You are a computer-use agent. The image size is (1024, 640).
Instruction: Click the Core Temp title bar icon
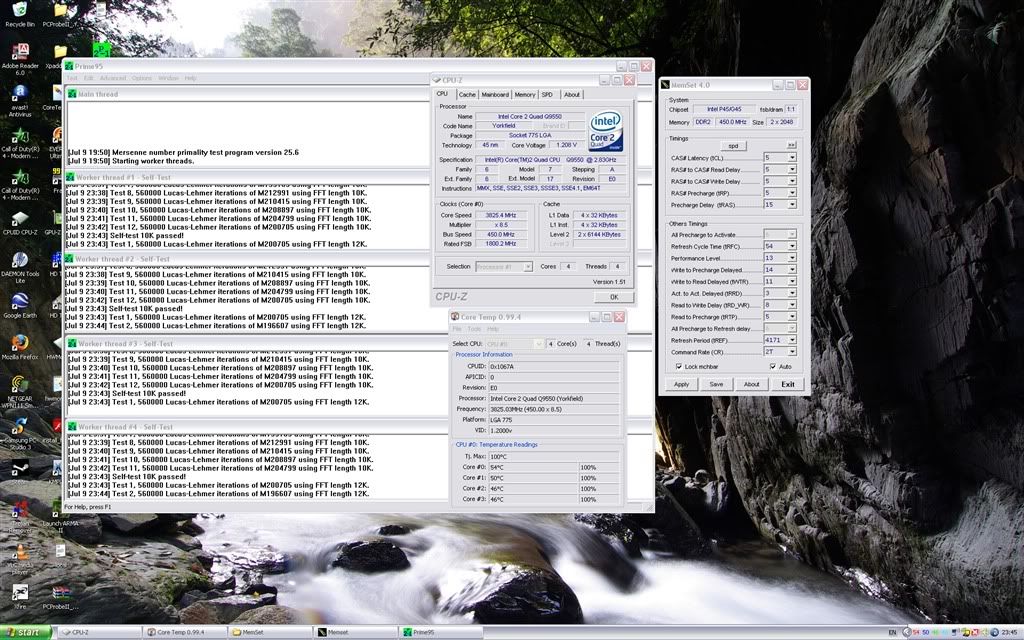(455, 317)
